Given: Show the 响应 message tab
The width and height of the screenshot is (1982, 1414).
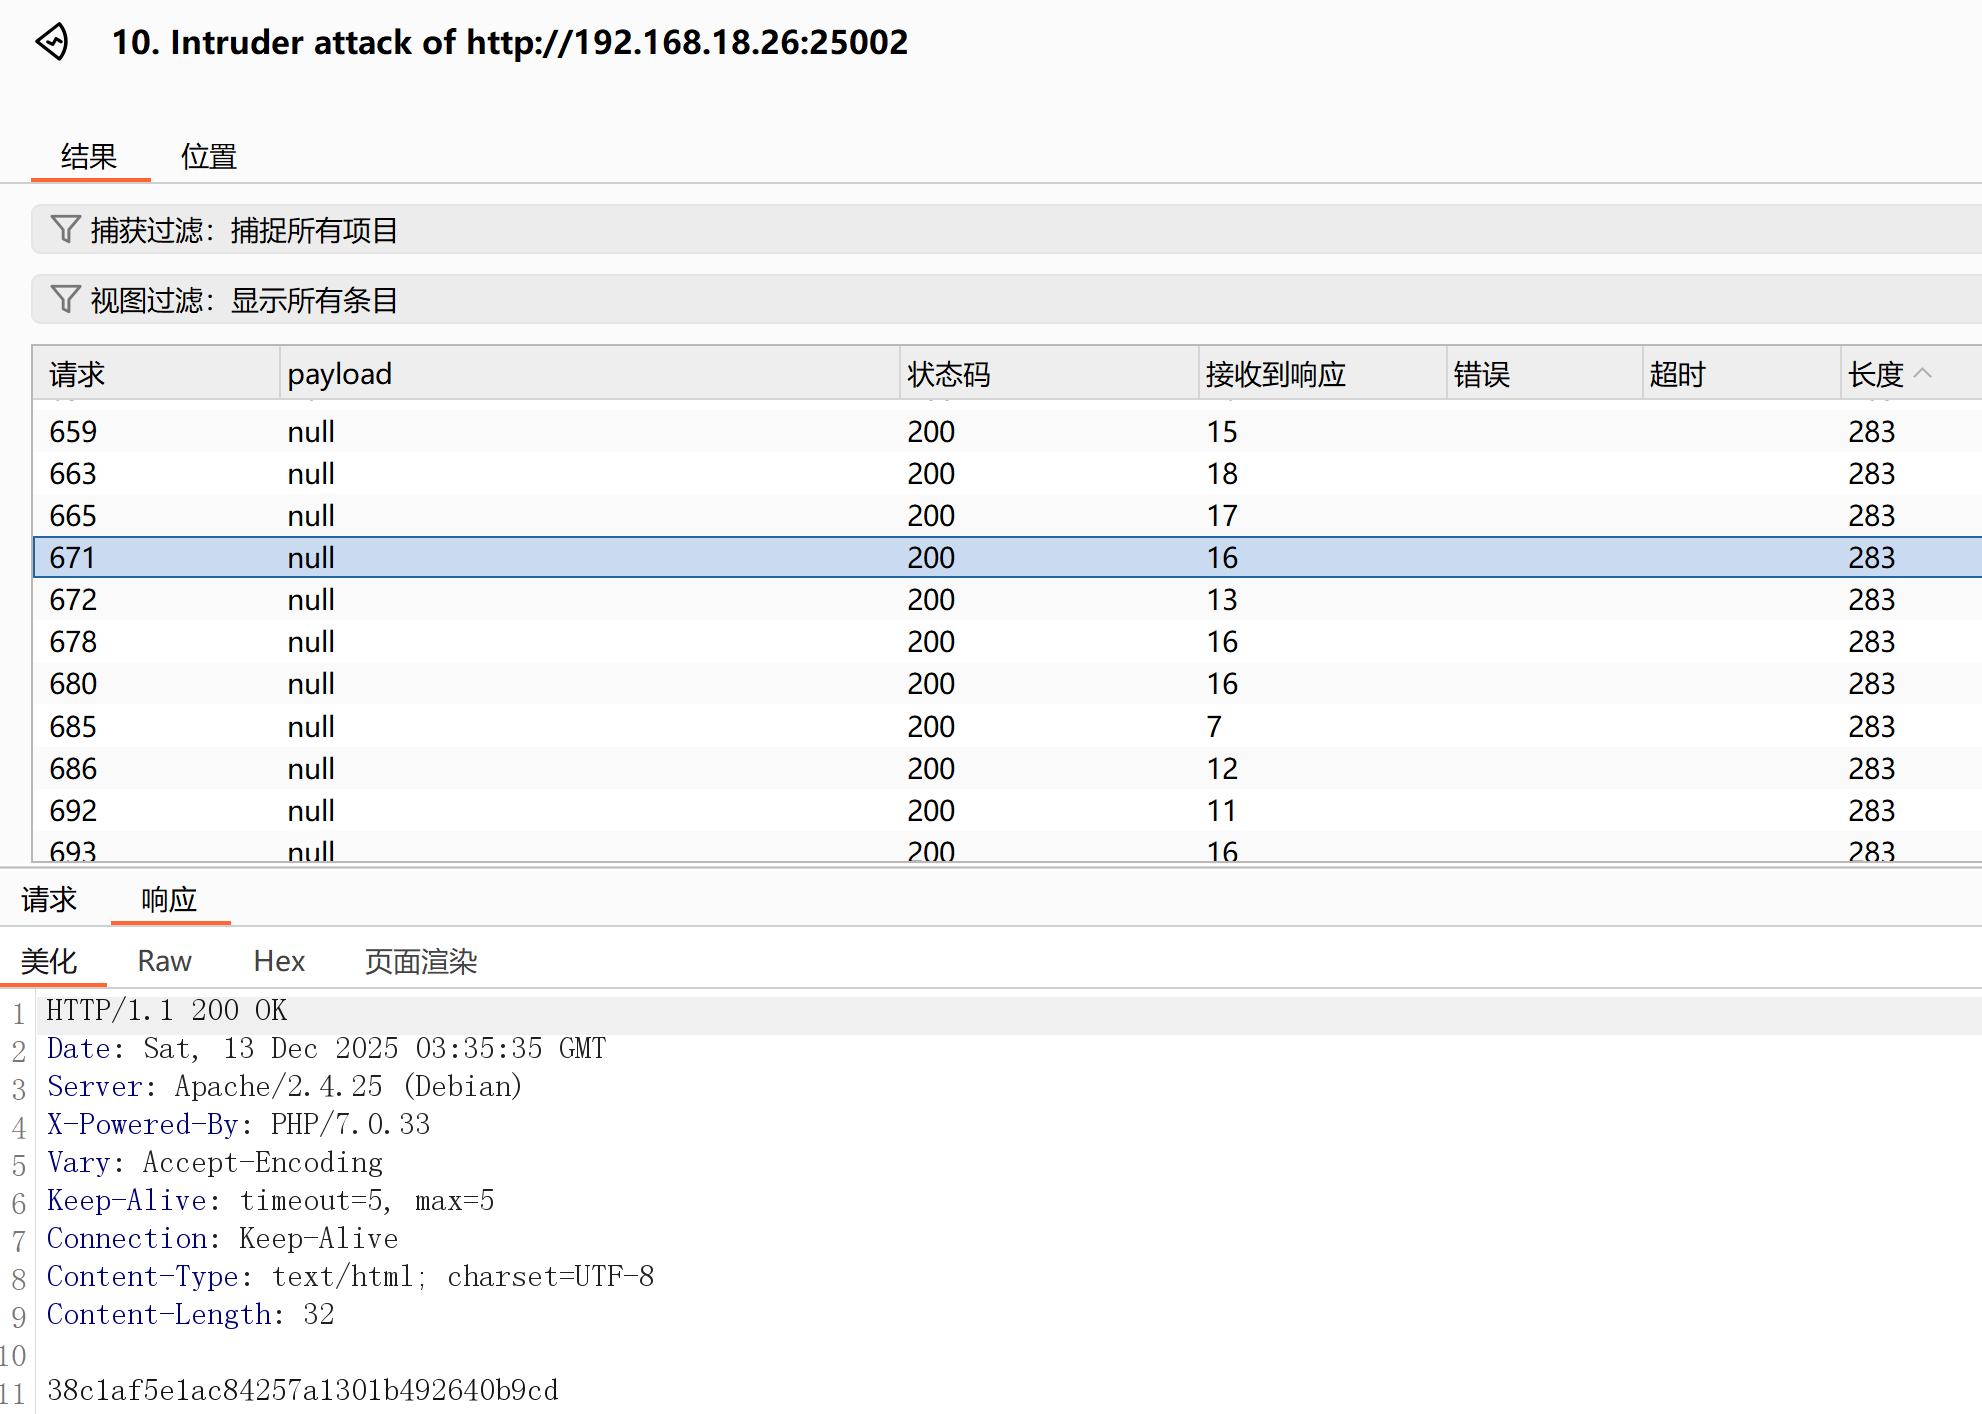Looking at the screenshot, I should click(x=169, y=900).
